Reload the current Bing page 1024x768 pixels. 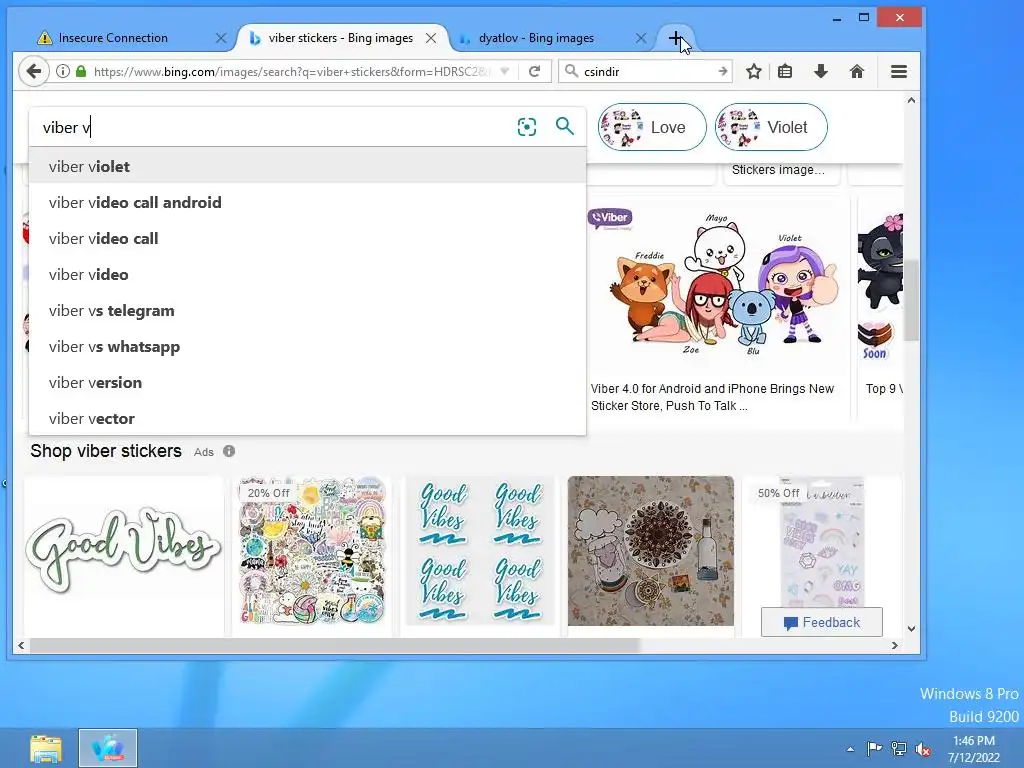point(534,71)
